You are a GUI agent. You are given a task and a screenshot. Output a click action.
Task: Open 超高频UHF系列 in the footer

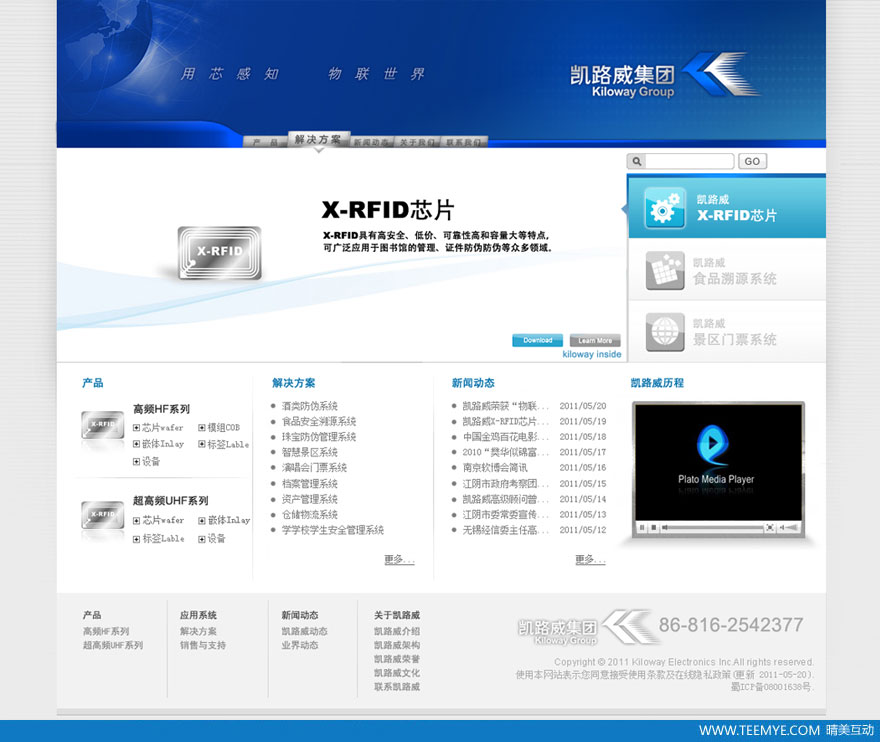pos(113,645)
